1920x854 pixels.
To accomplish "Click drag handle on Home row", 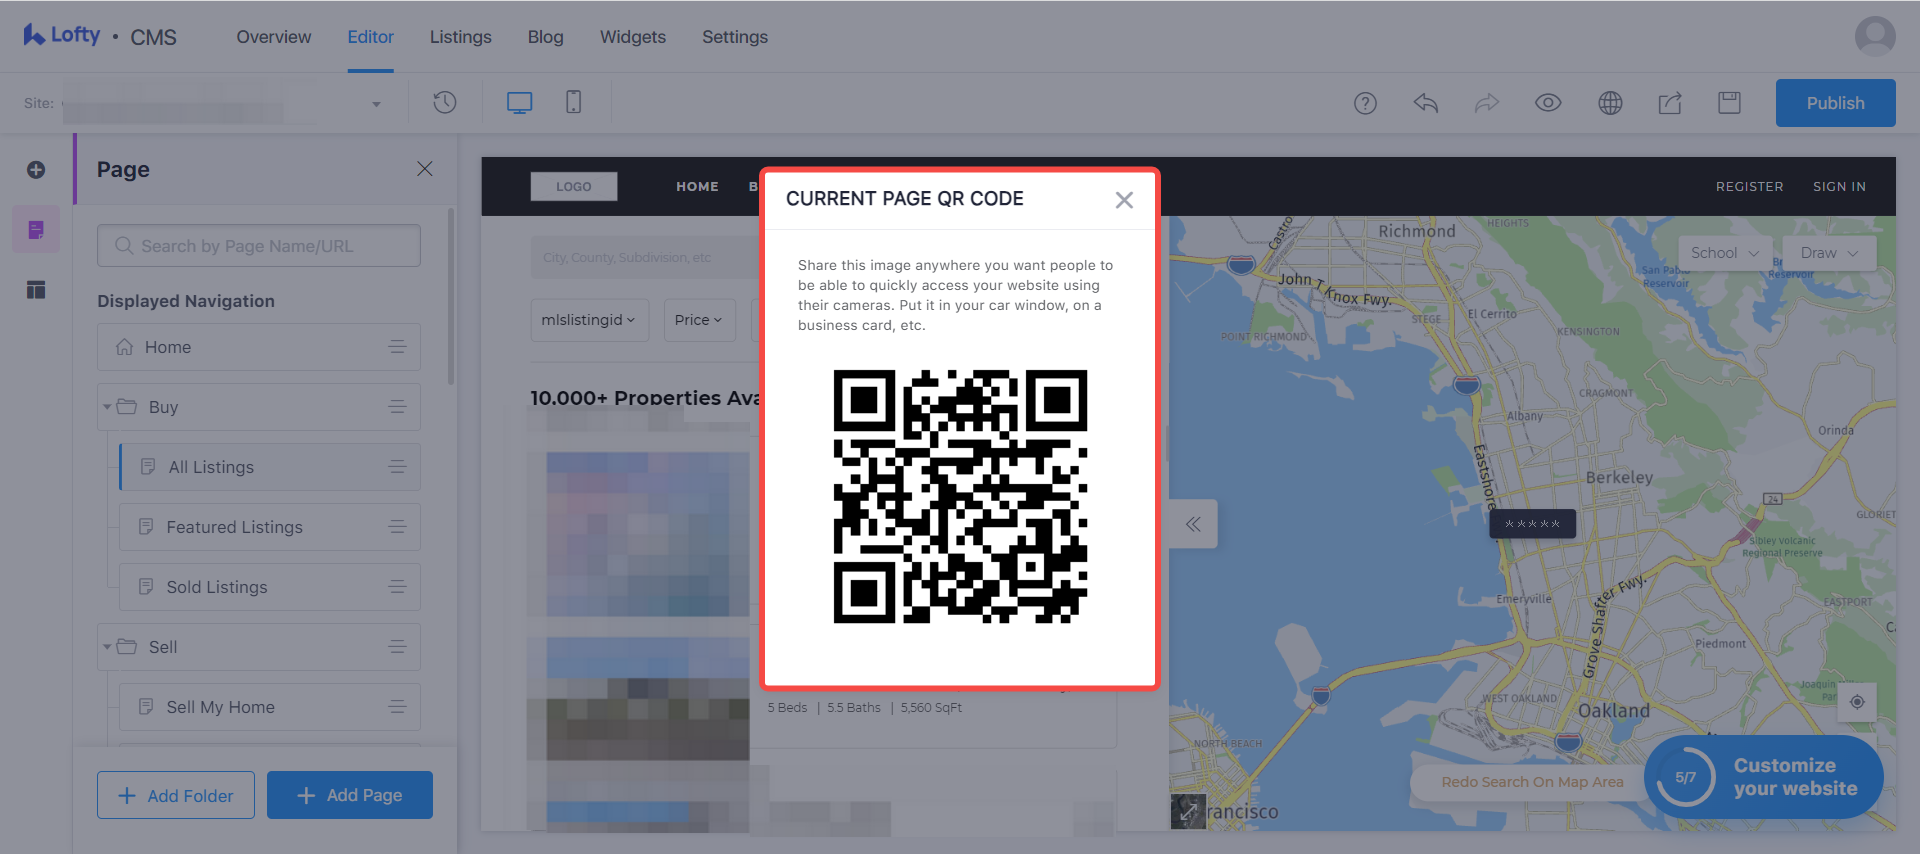I will click(x=397, y=347).
